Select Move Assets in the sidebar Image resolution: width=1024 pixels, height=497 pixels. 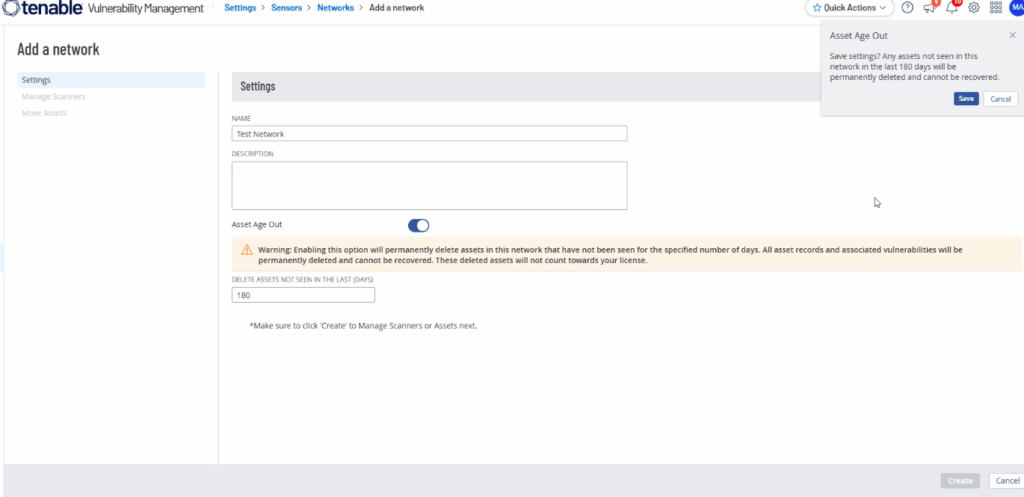(x=44, y=113)
